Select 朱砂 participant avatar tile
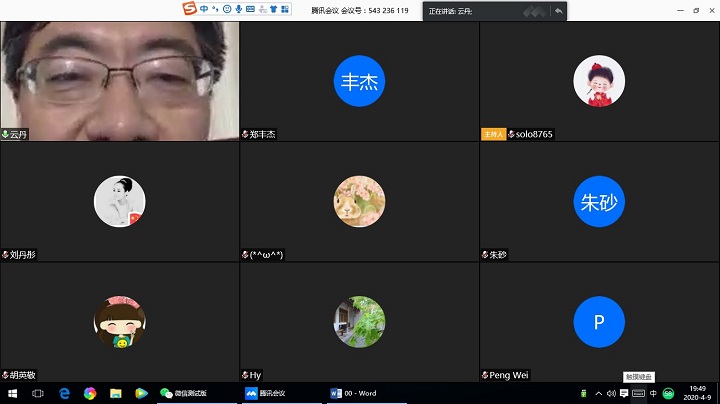This screenshot has height=404, width=720. click(599, 202)
